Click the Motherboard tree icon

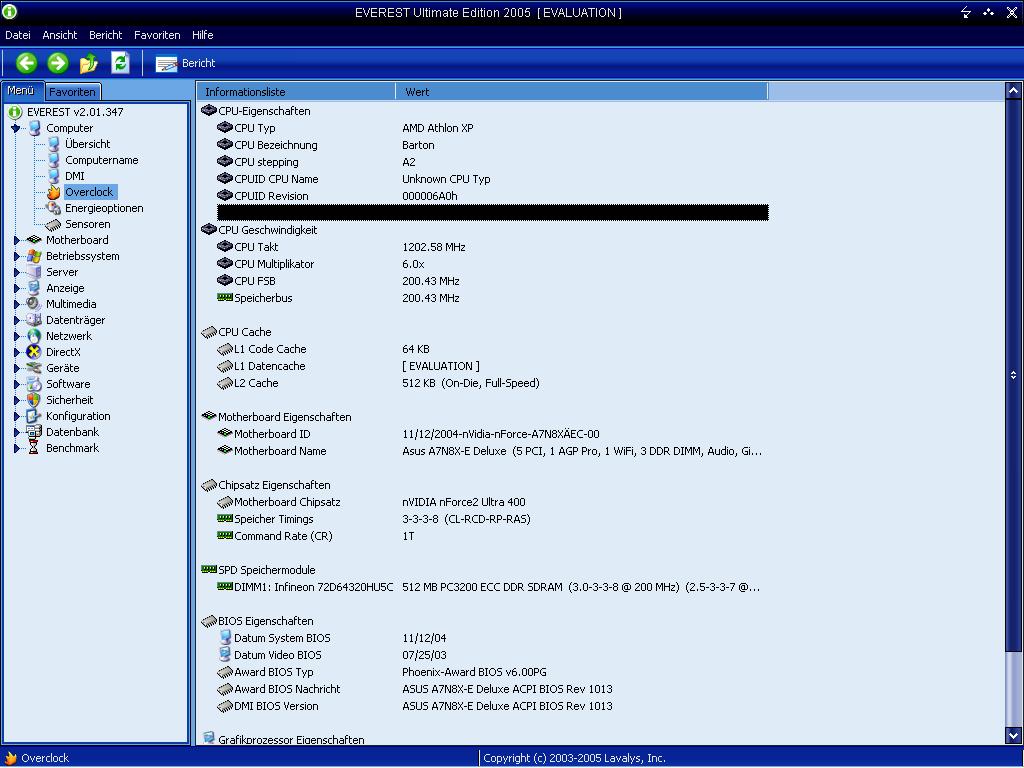(34, 240)
